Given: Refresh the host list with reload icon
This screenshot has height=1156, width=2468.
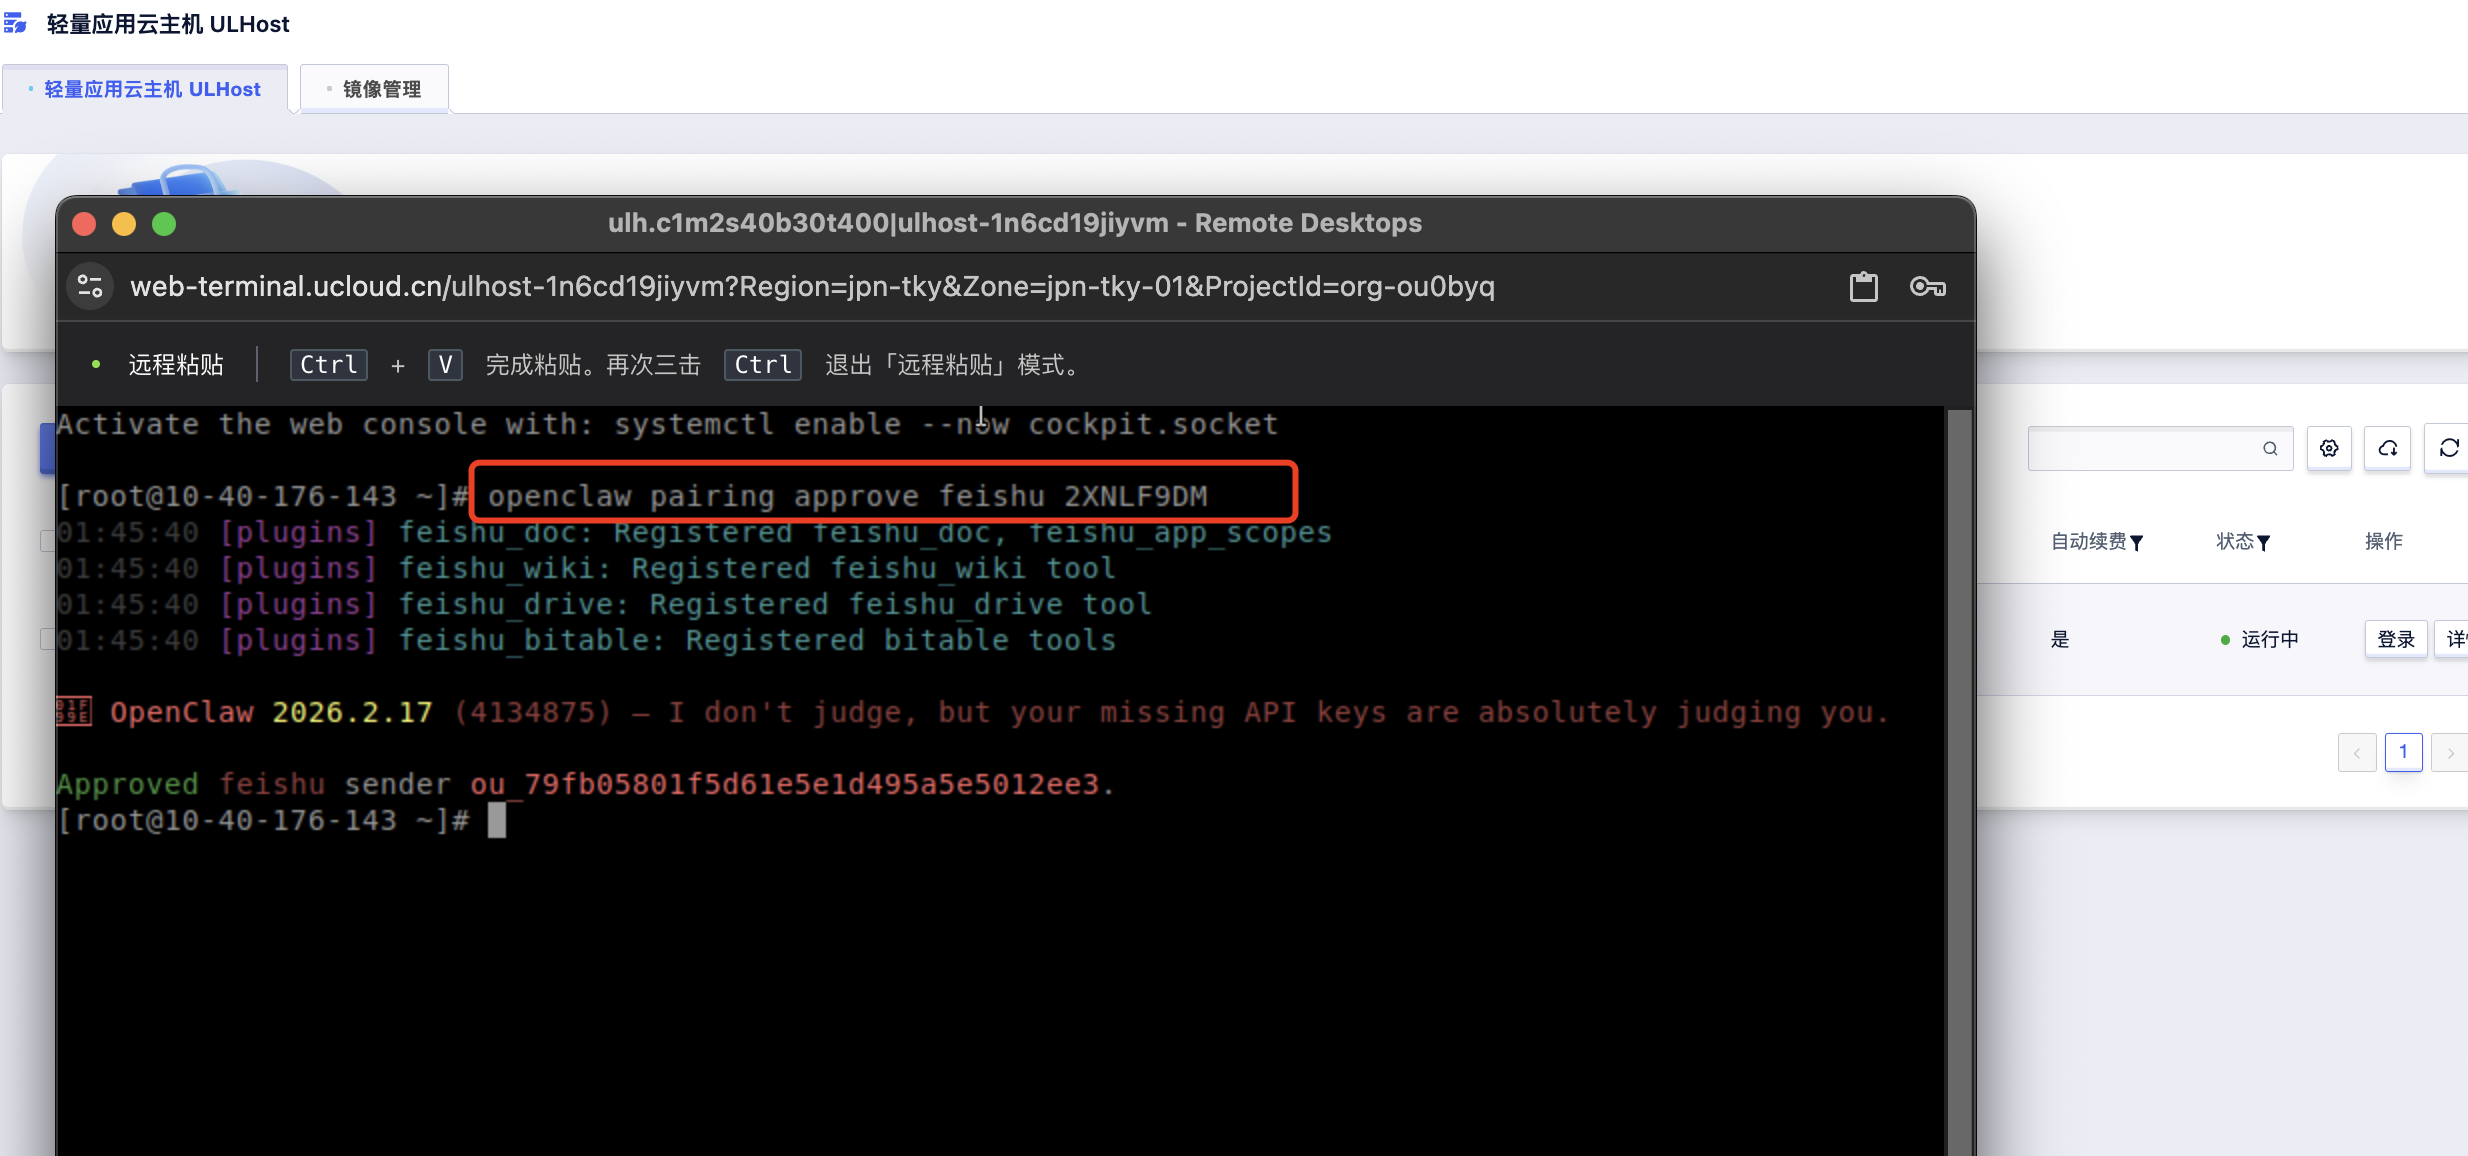Looking at the screenshot, I should click(2448, 448).
